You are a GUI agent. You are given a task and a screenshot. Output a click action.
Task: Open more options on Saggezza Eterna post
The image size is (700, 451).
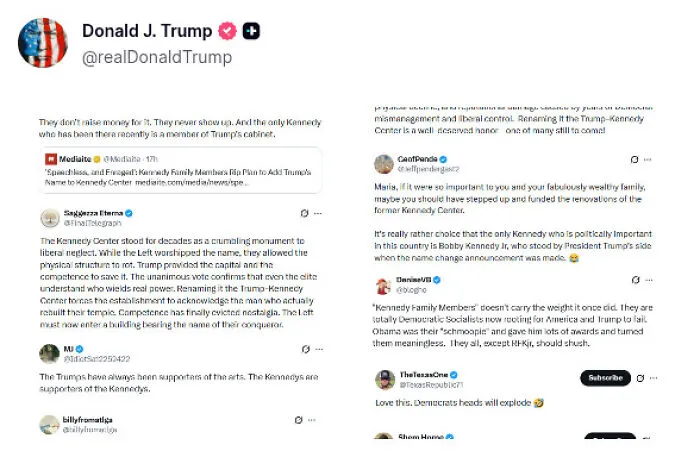[x=318, y=213]
